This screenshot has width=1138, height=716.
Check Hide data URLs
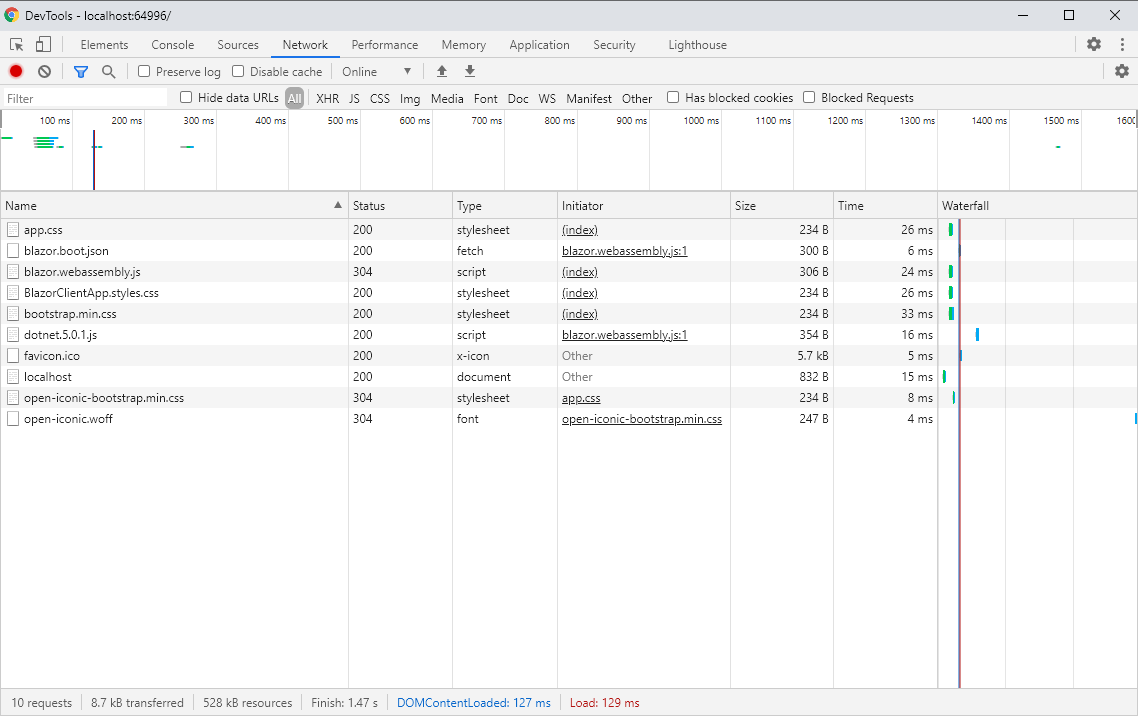186,97
